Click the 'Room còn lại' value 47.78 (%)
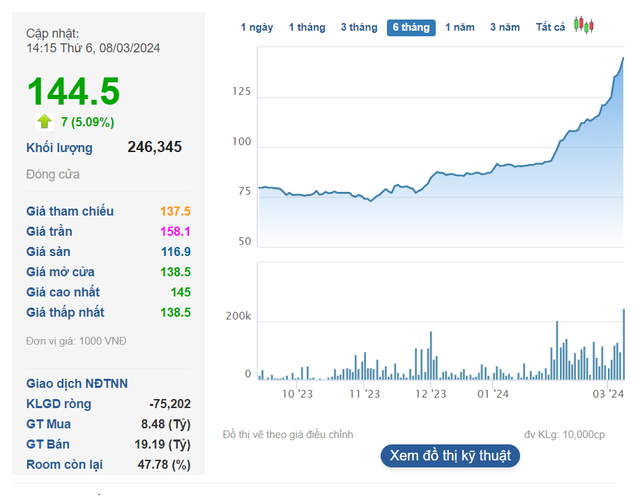The image size is (640, 496). coord(165,464)
